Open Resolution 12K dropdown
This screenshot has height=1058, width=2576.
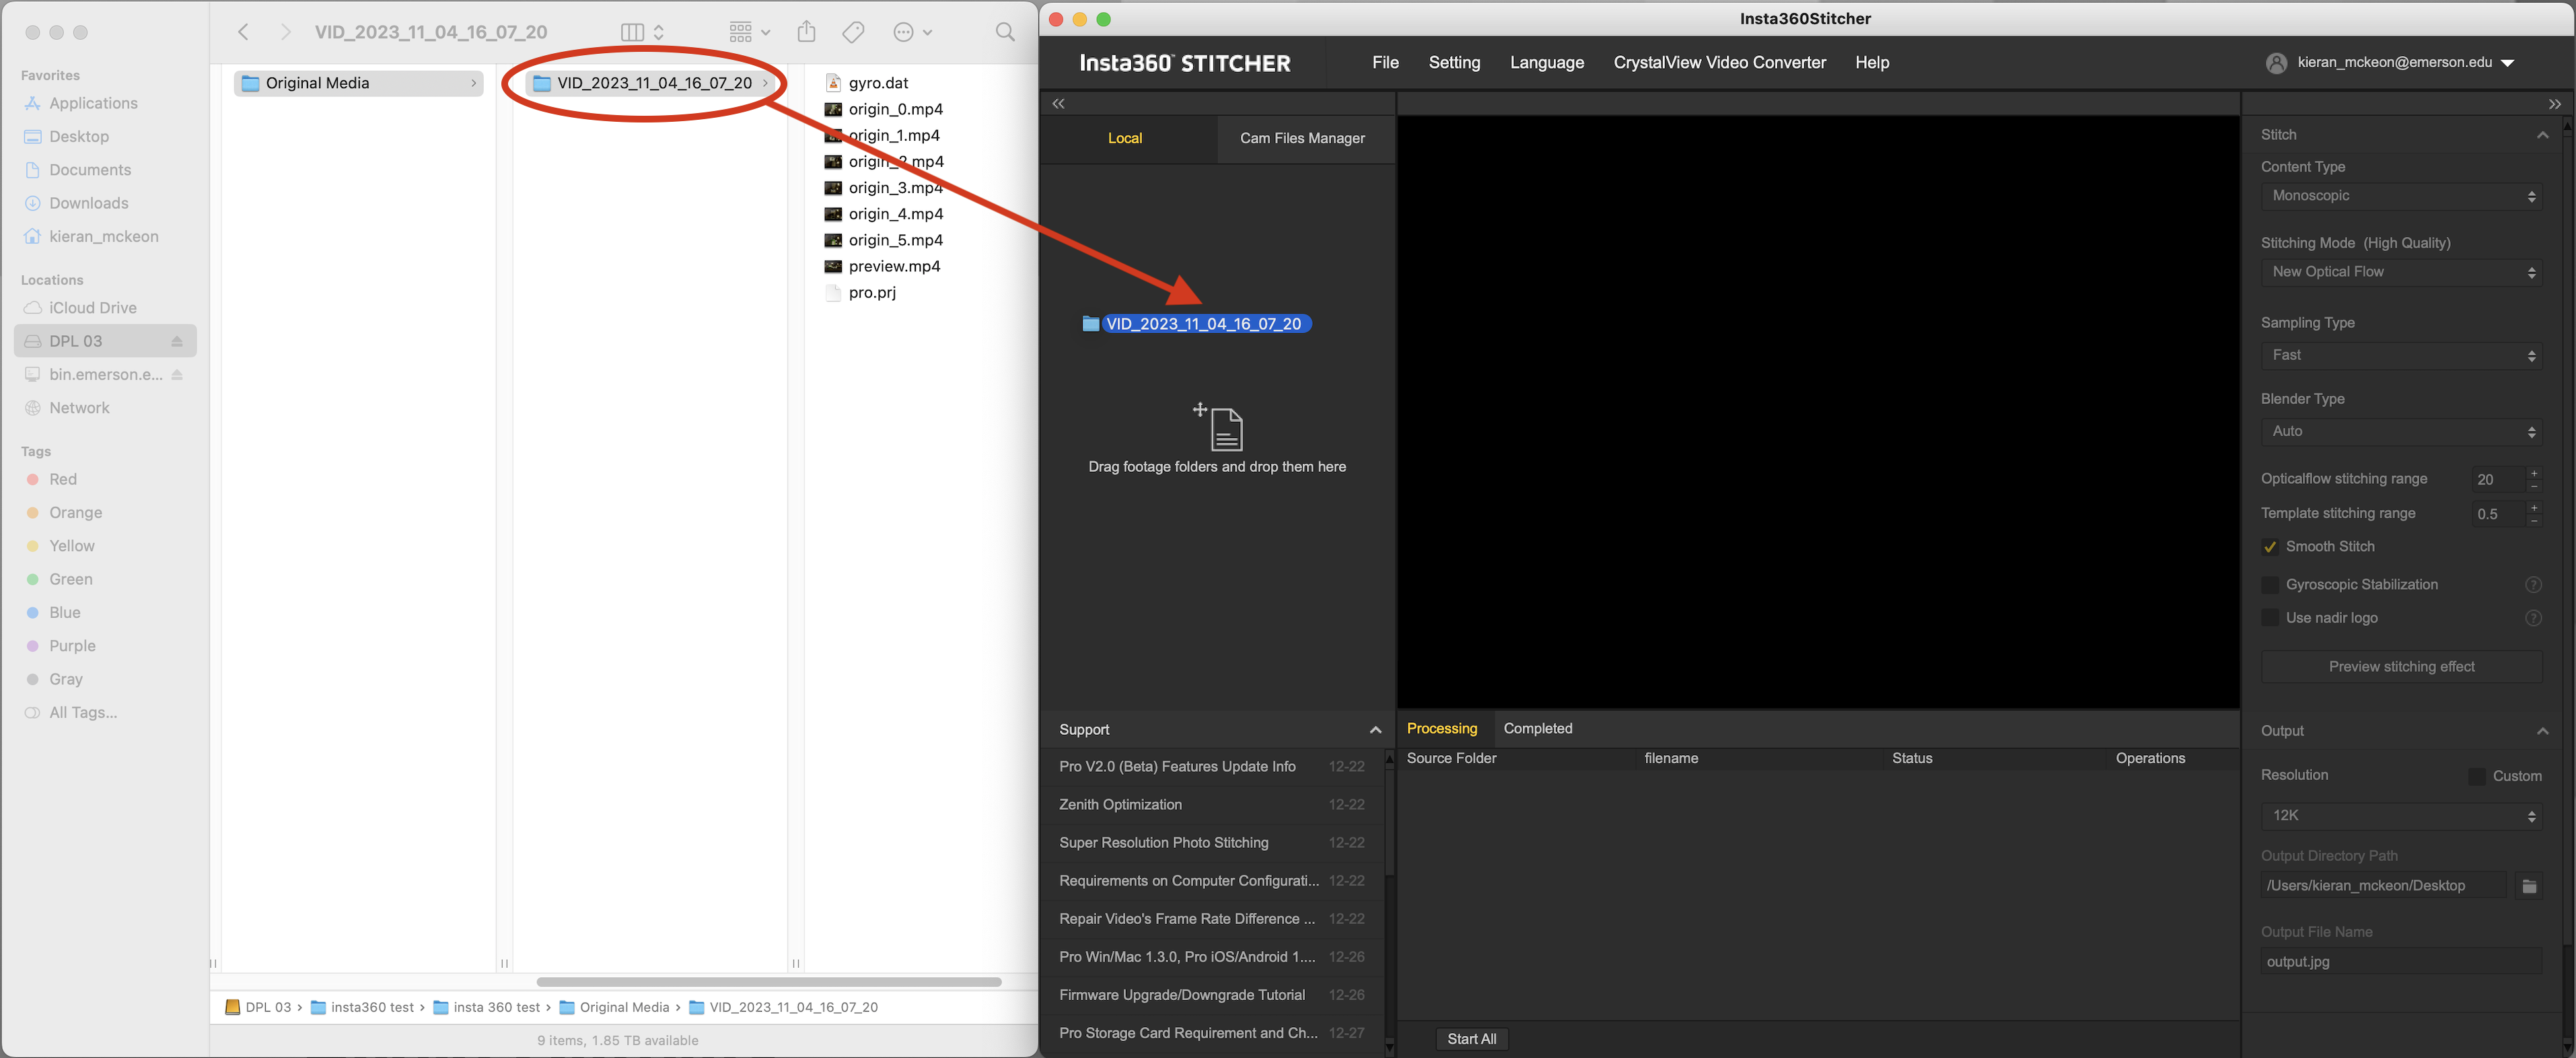[x=2401, y=816]
